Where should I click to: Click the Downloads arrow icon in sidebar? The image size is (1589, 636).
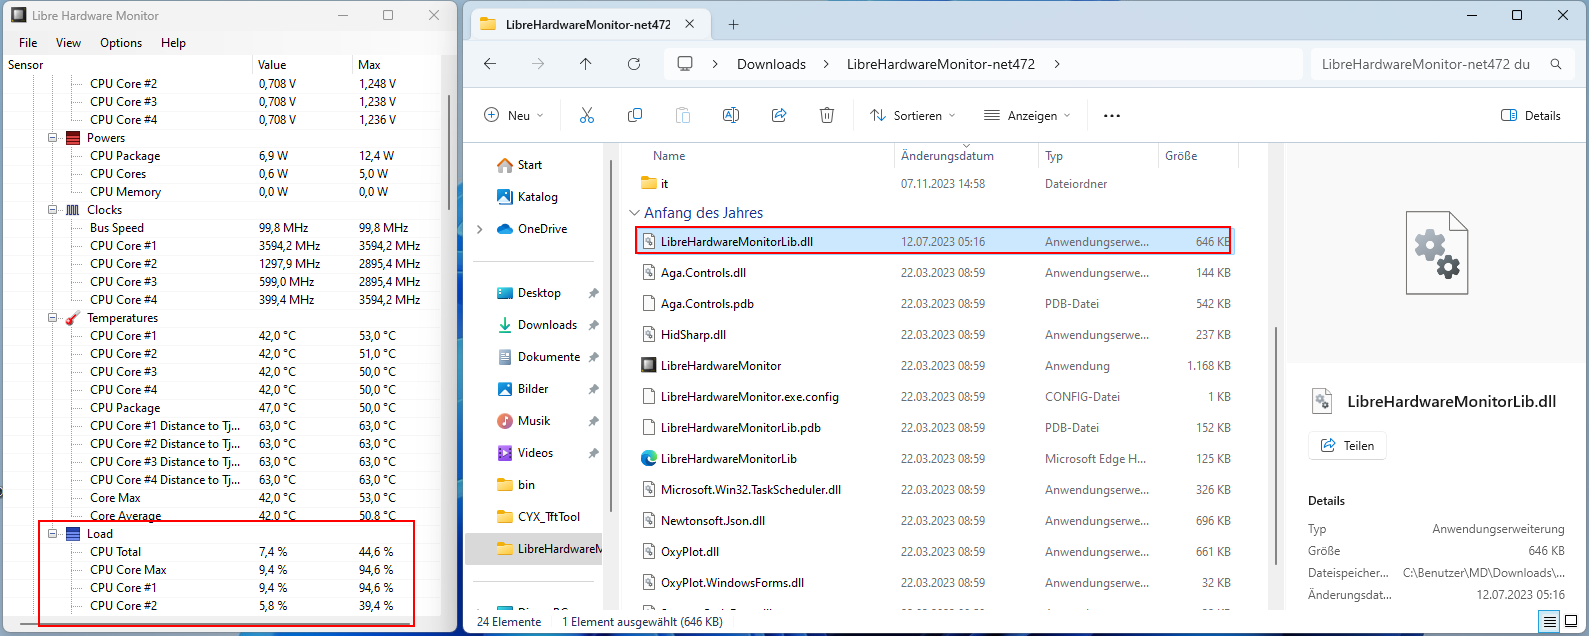pos(505,325)
